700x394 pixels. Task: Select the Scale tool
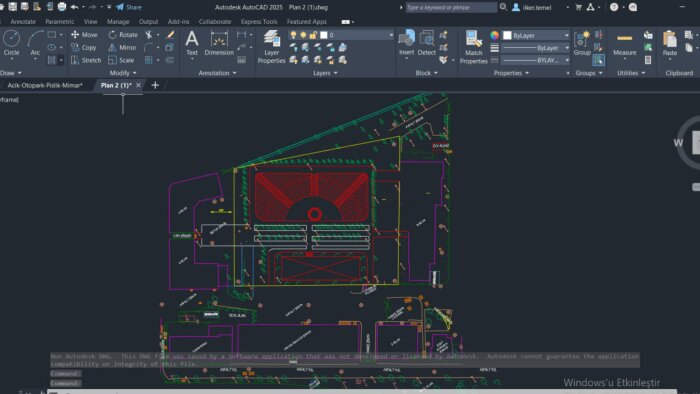[x=121, y=60]
